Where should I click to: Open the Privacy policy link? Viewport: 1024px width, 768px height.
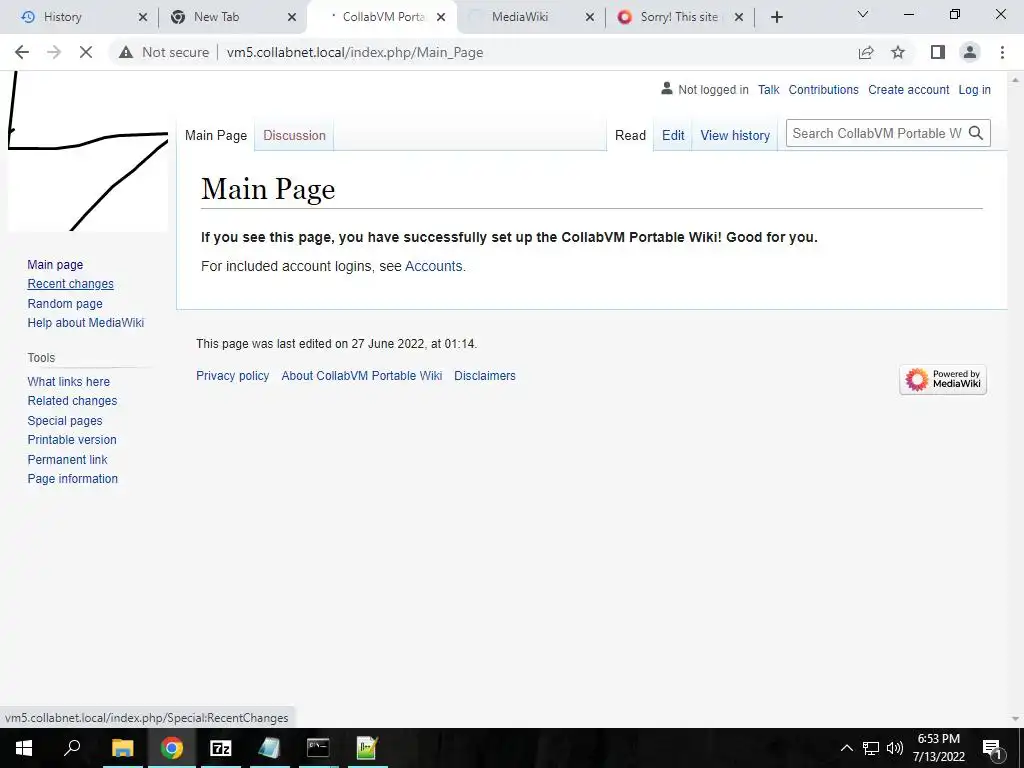tap(232, 376)
